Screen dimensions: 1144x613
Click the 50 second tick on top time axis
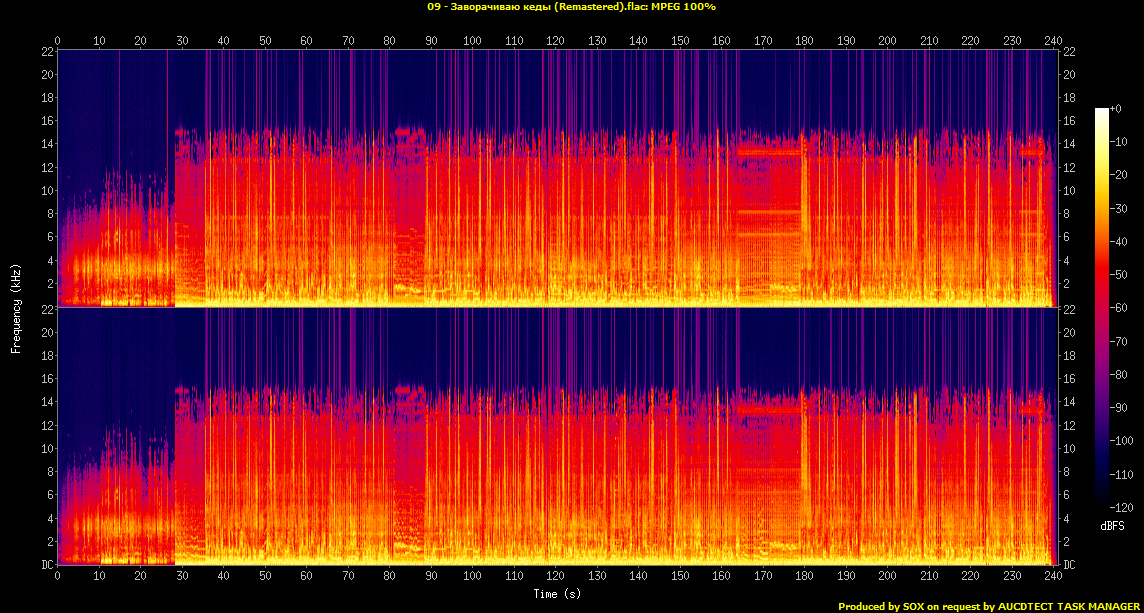click(265, 40)
